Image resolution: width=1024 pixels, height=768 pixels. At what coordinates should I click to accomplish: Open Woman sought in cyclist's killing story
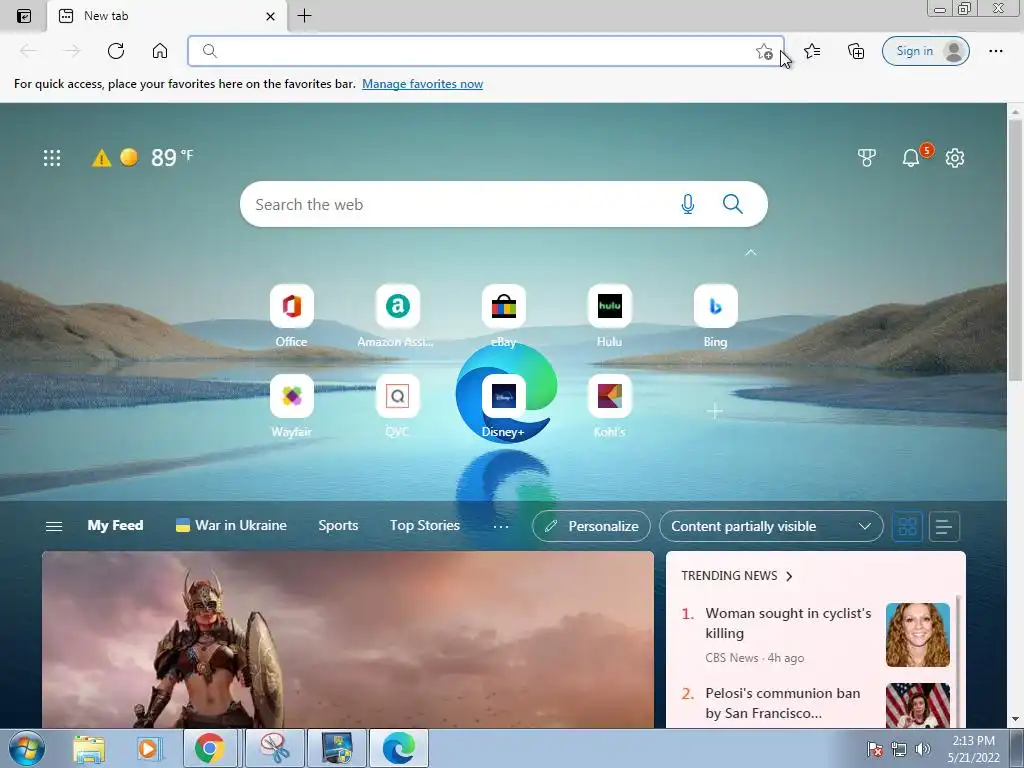coord(788,623)
